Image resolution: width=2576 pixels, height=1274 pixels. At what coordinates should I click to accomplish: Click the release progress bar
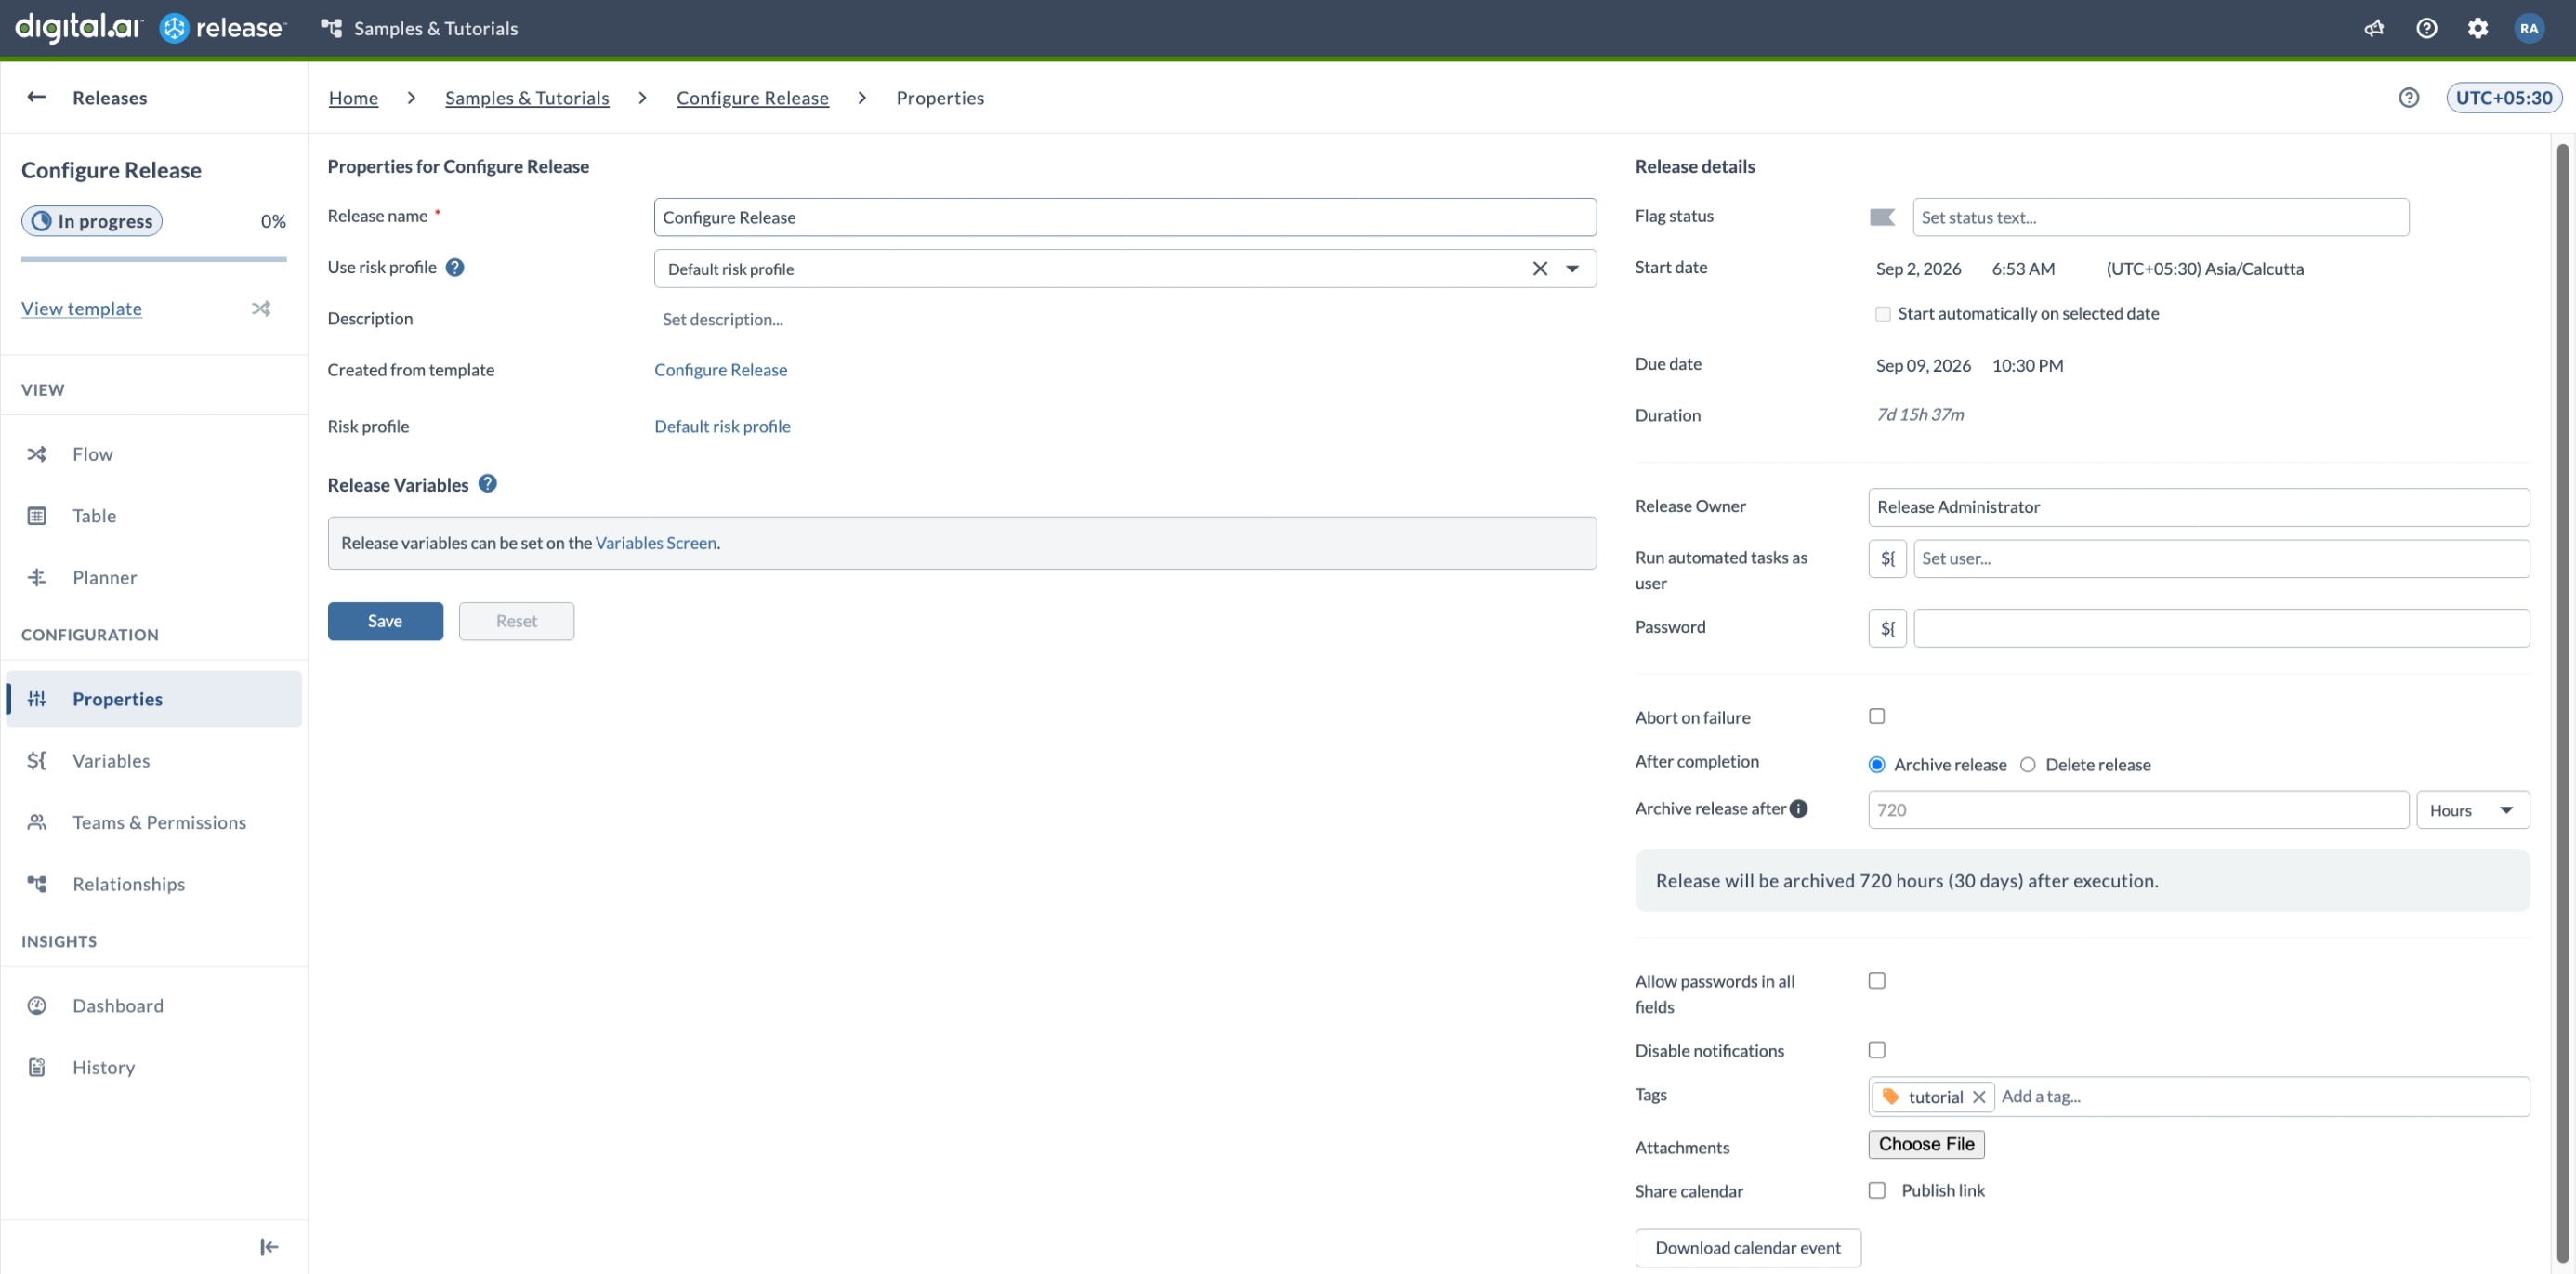coord(153,259)
